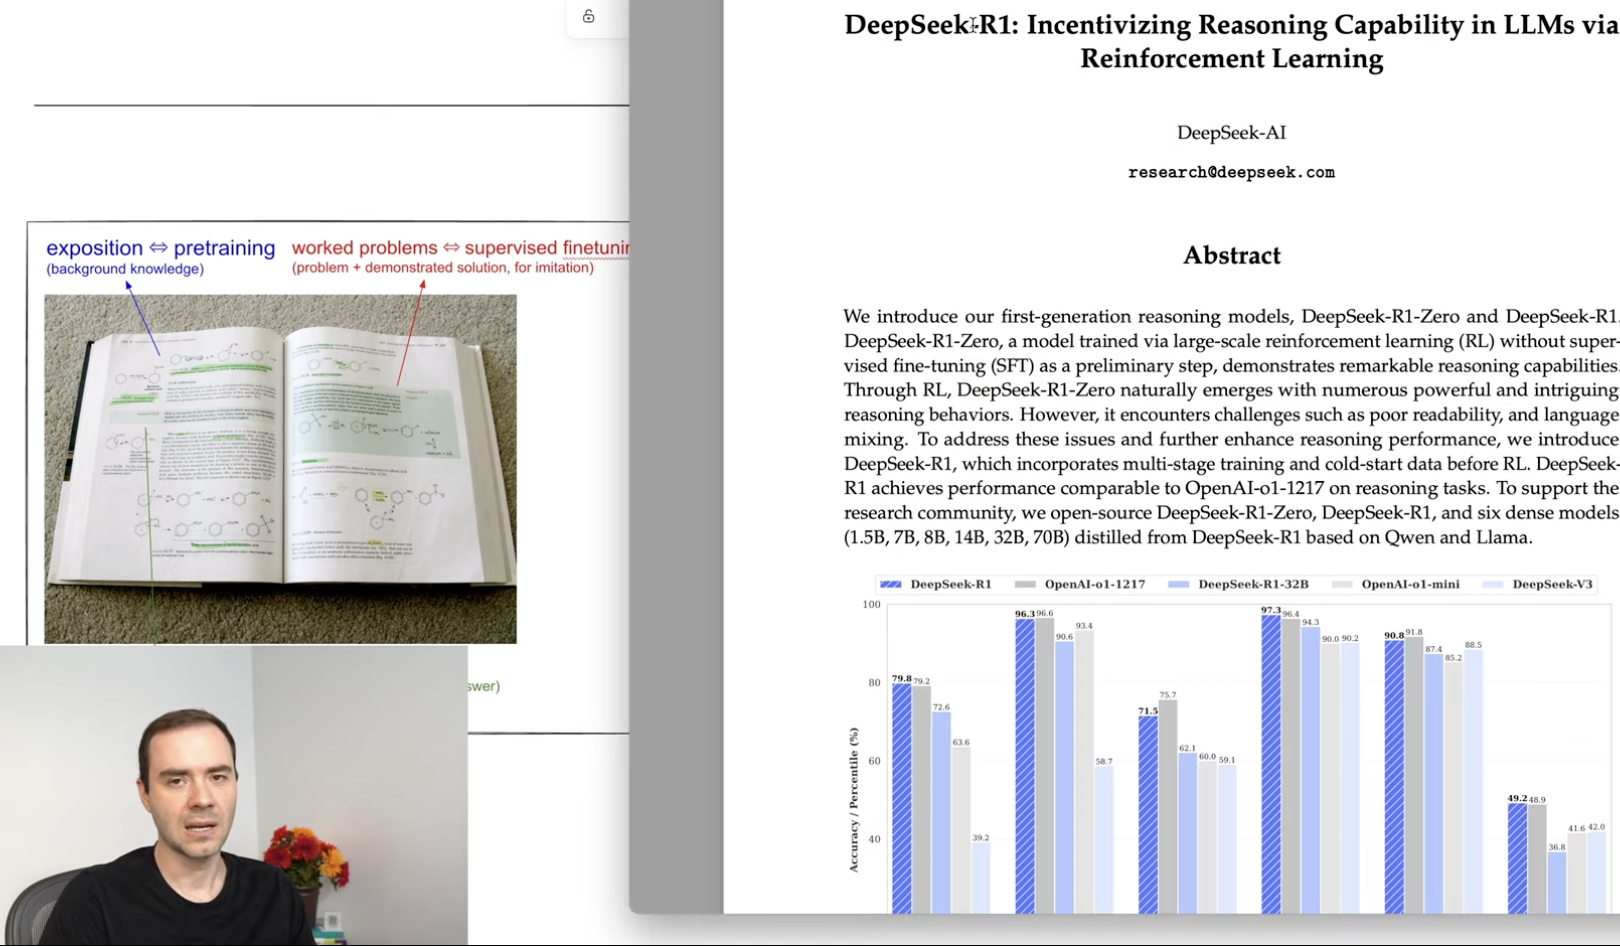The image size is (1620, 946).
Task: Click the OpenAI-o1-1217 gray legend swatch
Action: [x=1024, y=584]
